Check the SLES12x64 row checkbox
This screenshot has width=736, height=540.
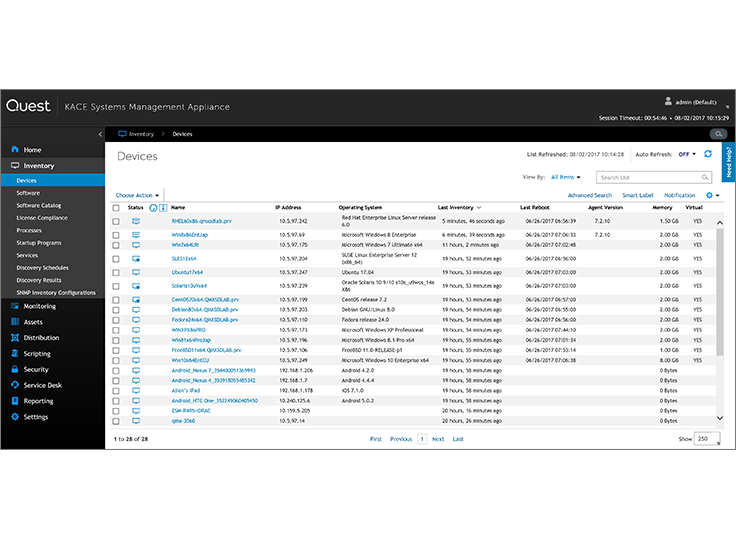116,259
